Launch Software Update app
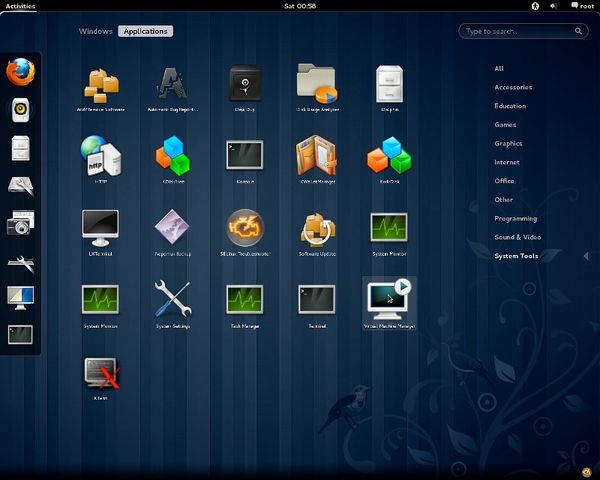 316,229
